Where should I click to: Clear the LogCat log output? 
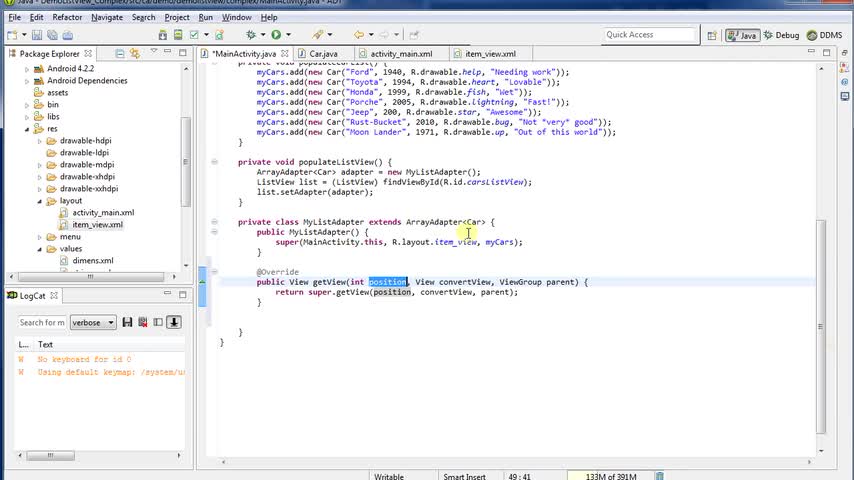143,322
